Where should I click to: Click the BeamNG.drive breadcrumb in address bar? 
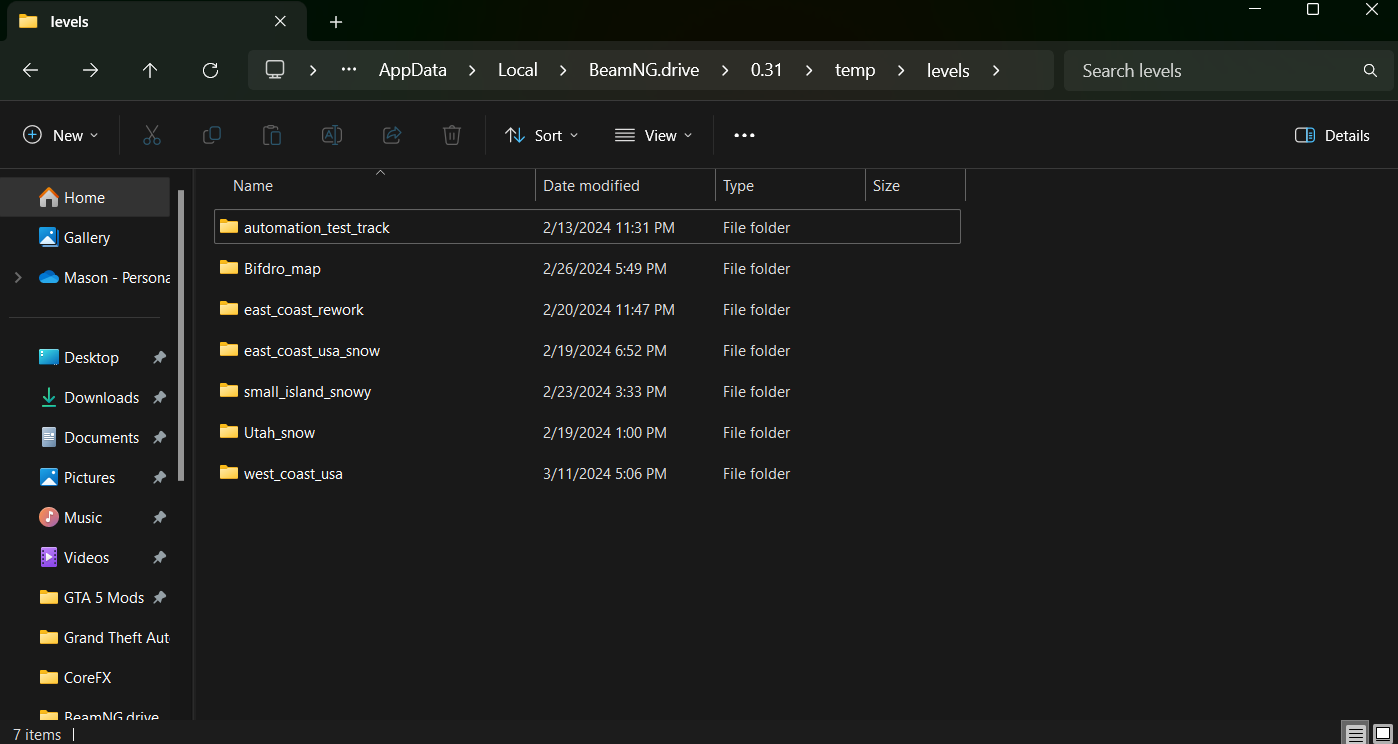(643, 70)
